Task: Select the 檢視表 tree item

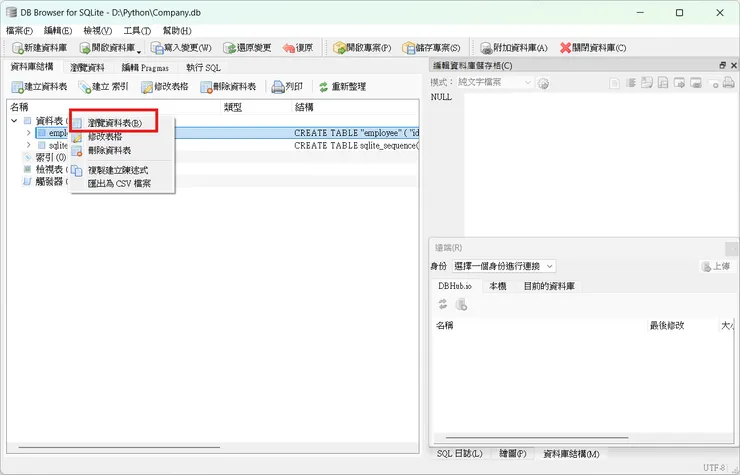Action: click(45, 170)
